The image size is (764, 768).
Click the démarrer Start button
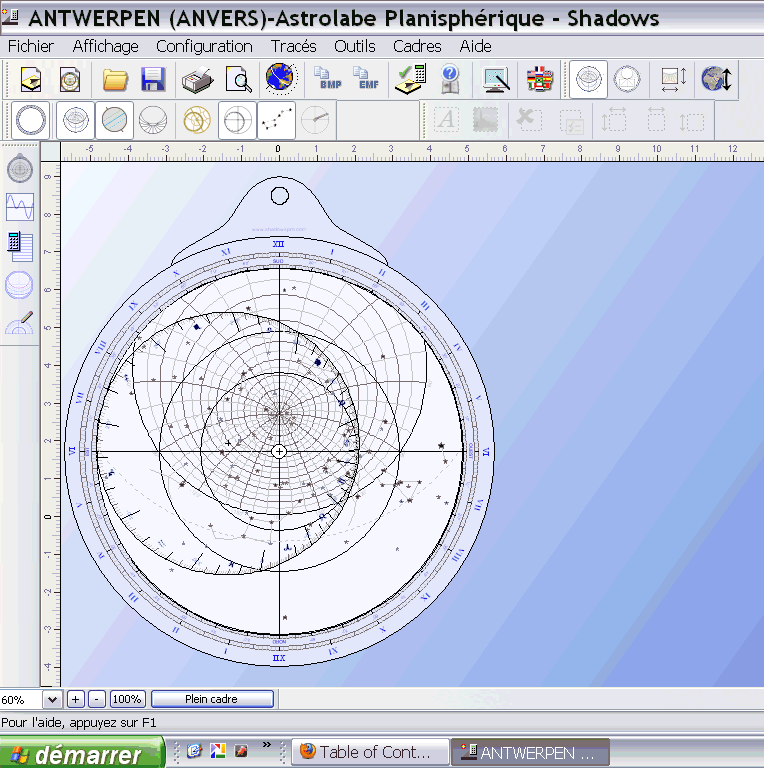(x=82, y=753)
